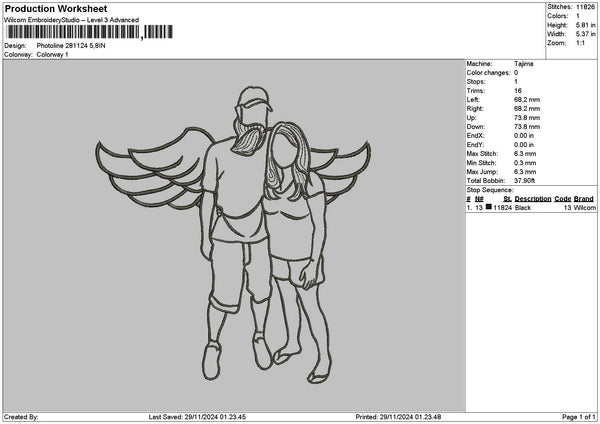The width and height of the screenshot is (600, 424).
Task: Click the Brand column header
Action: click(x=584, y=199)
